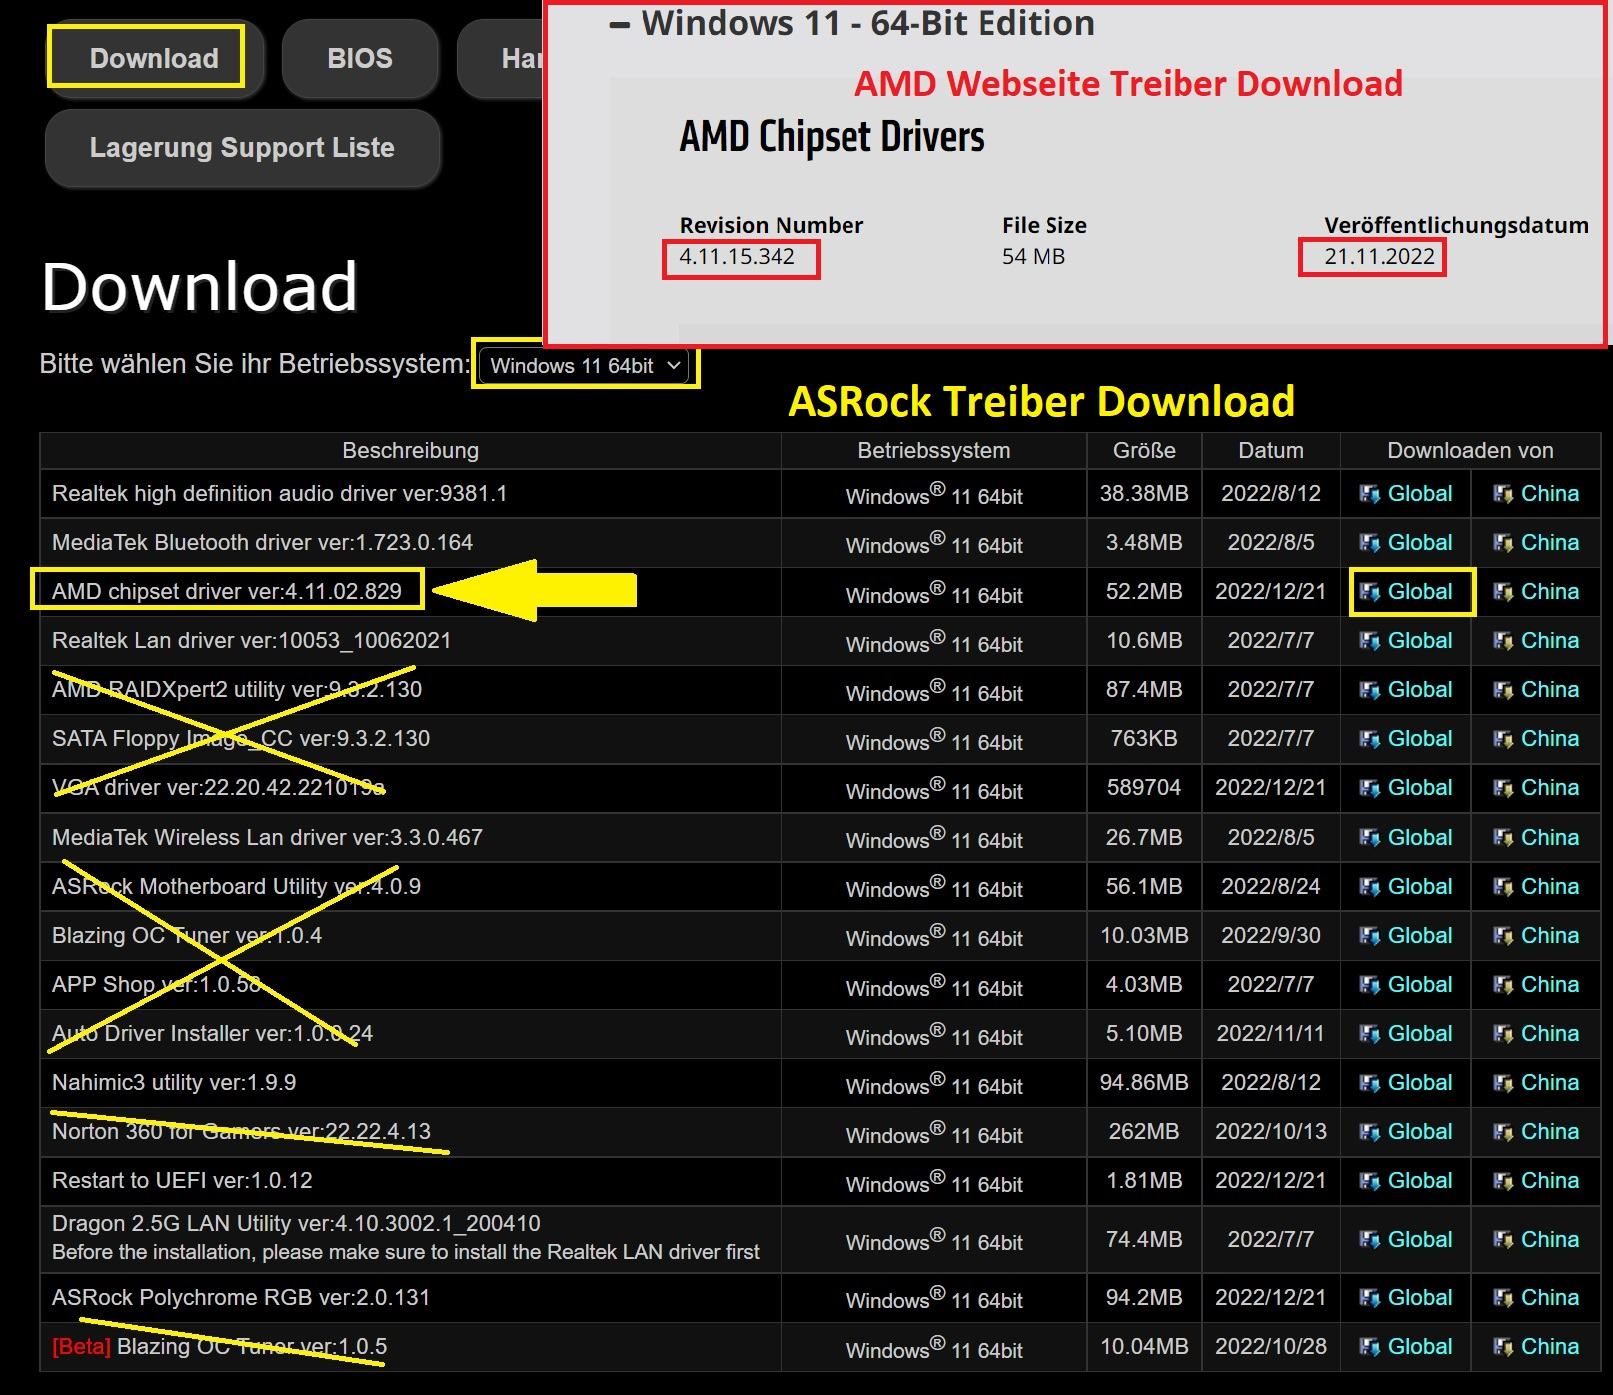The height and width of the screenshot is (1395, 1613).
Task: Click the 'Betriebssystem' column header
Action: click(934, 451)
